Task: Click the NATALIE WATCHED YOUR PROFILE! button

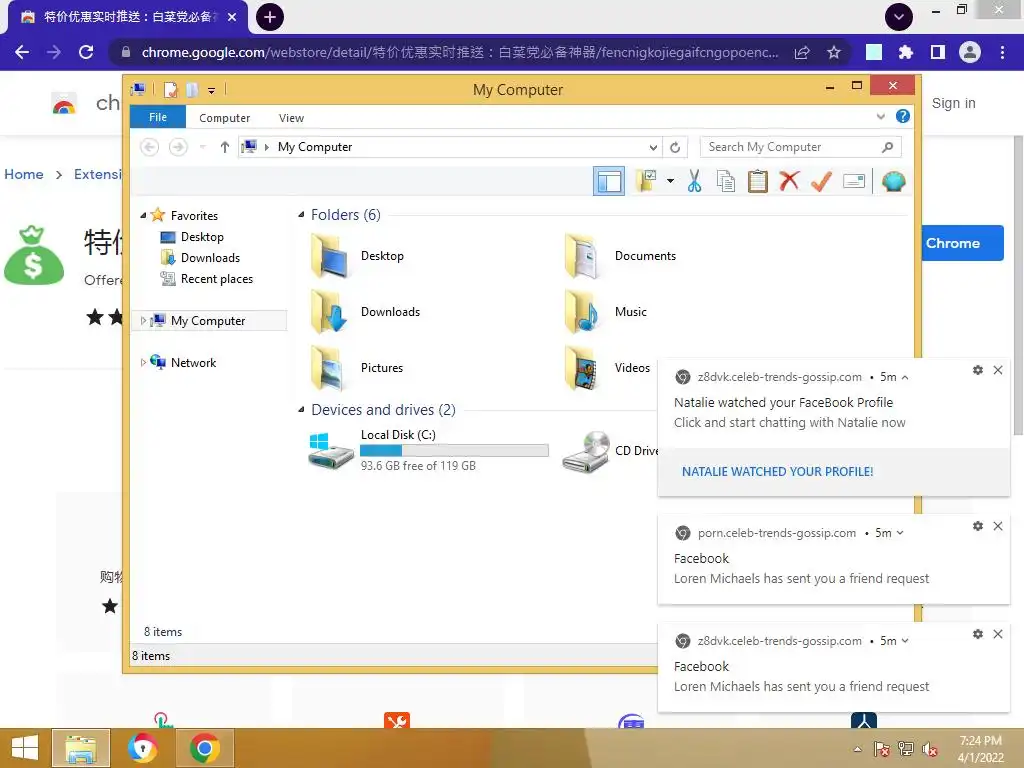Action: click(x=777, y=472)
